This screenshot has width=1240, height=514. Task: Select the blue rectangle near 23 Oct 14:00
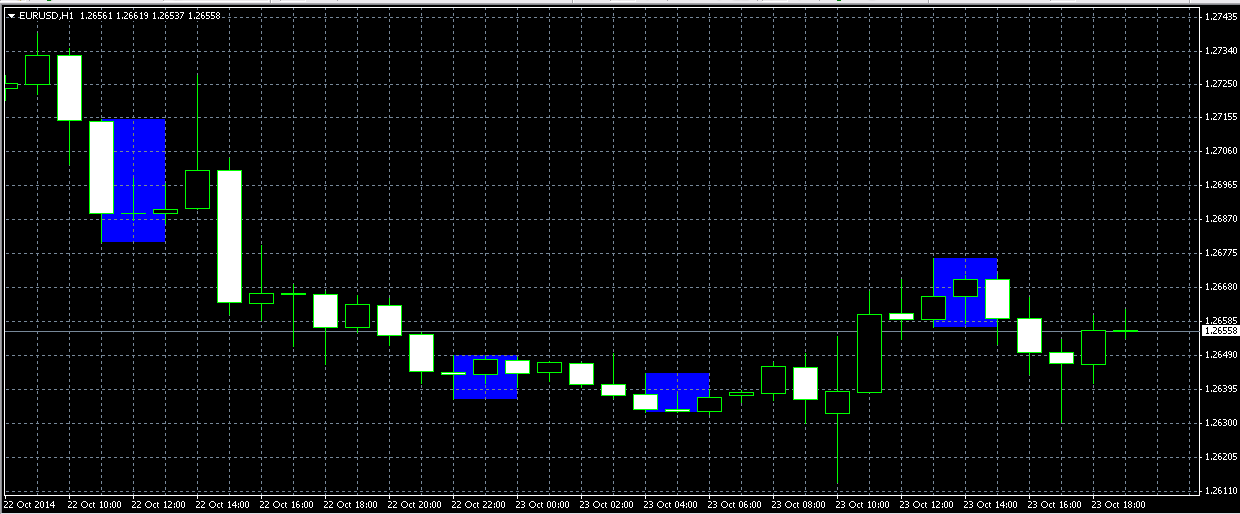point(965,293)
